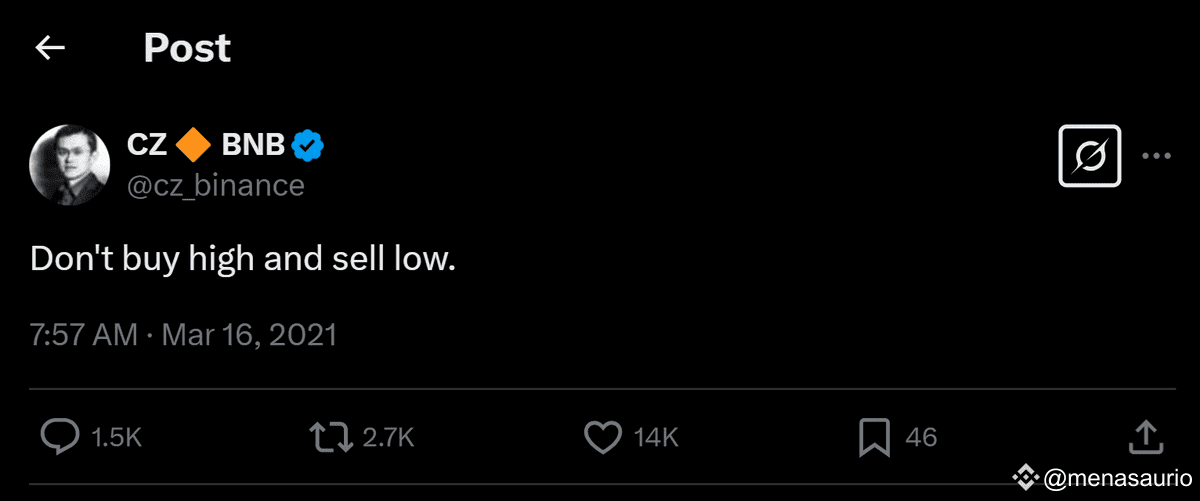Click the 1.5K replies count
1200x501 pixels.
(x=117, y=437)
